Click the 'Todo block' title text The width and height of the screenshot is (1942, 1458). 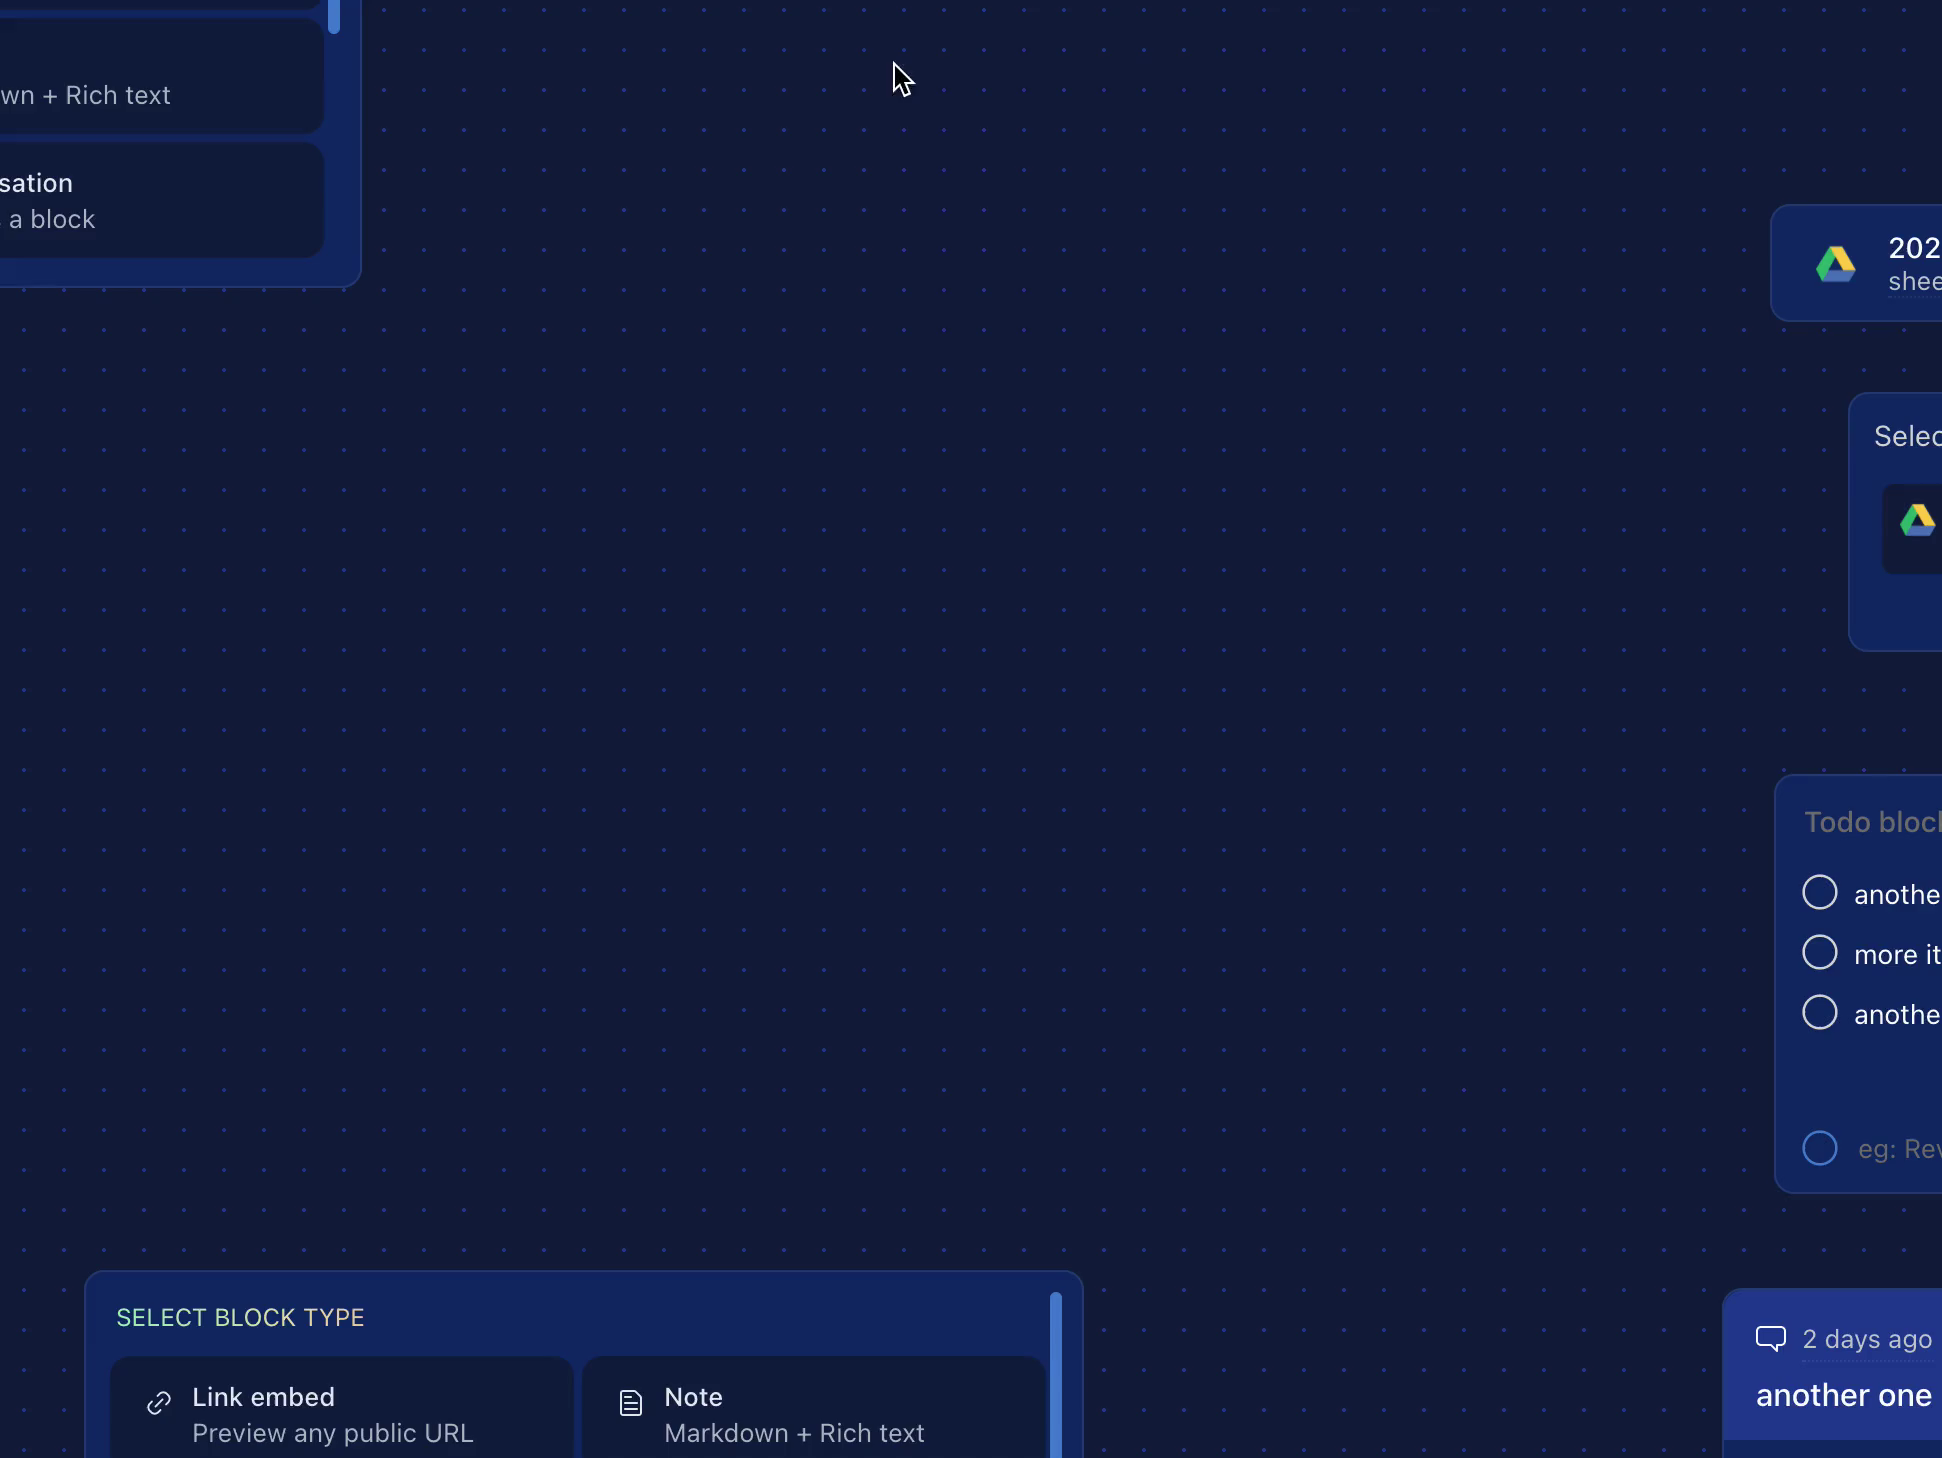coord(1871,822)
